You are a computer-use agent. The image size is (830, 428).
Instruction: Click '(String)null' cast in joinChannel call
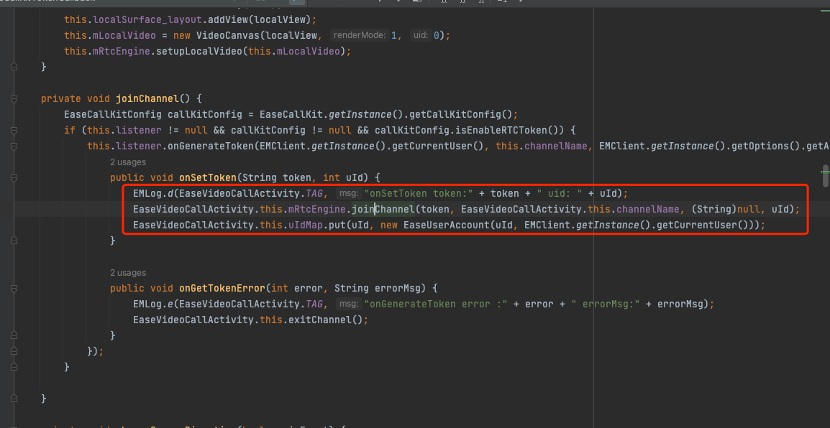coord(725,210)
